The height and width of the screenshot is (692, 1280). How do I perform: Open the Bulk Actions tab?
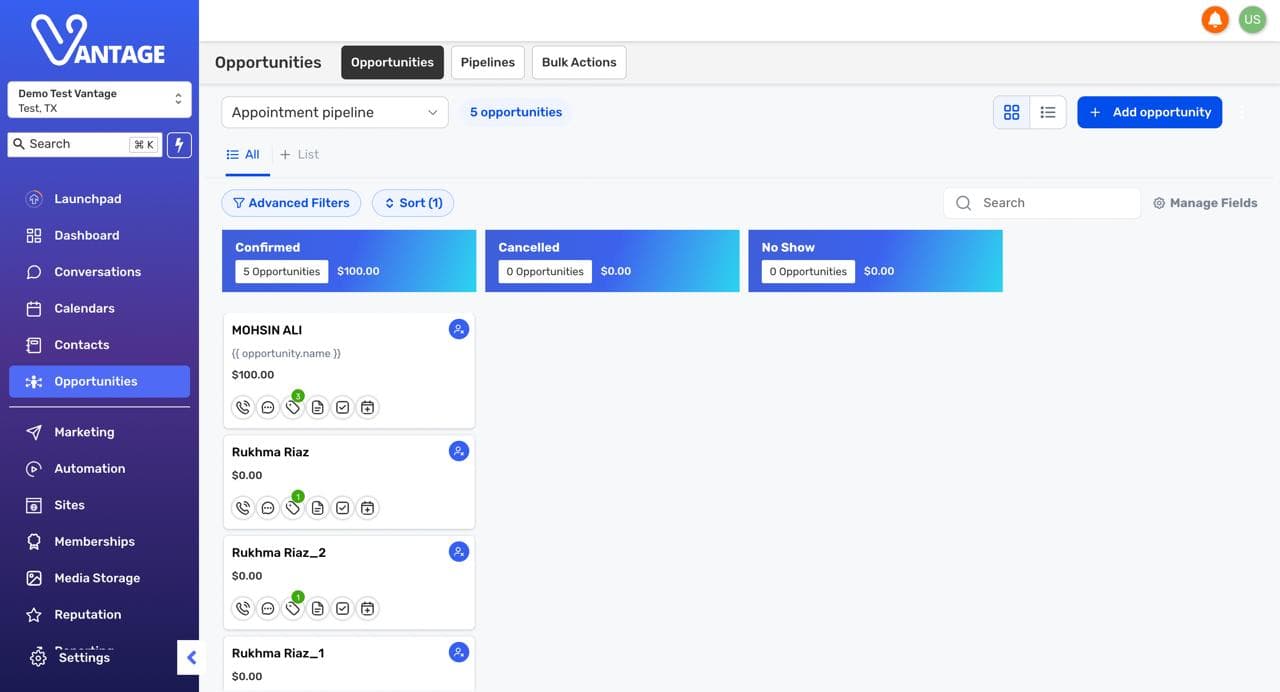coord(579,62)
